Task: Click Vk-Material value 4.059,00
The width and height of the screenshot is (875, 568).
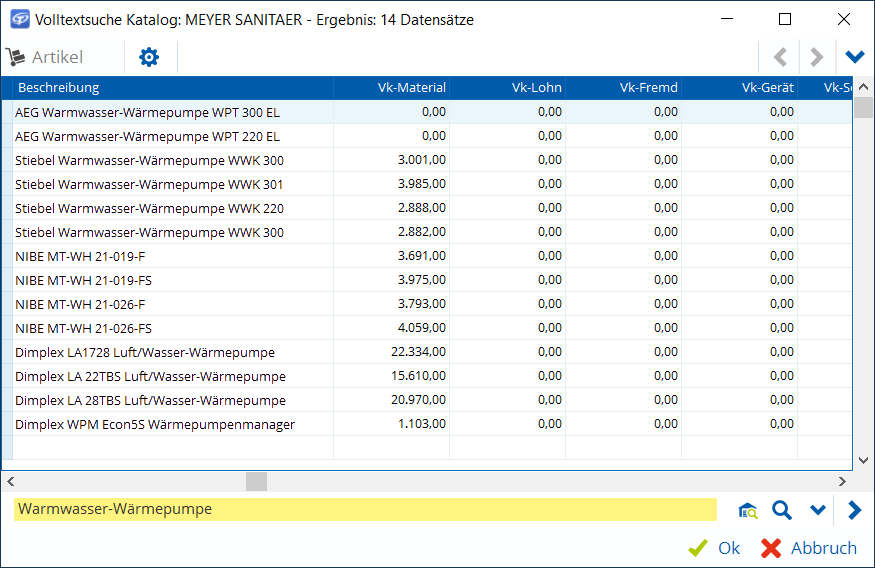Action: [422, 328]
